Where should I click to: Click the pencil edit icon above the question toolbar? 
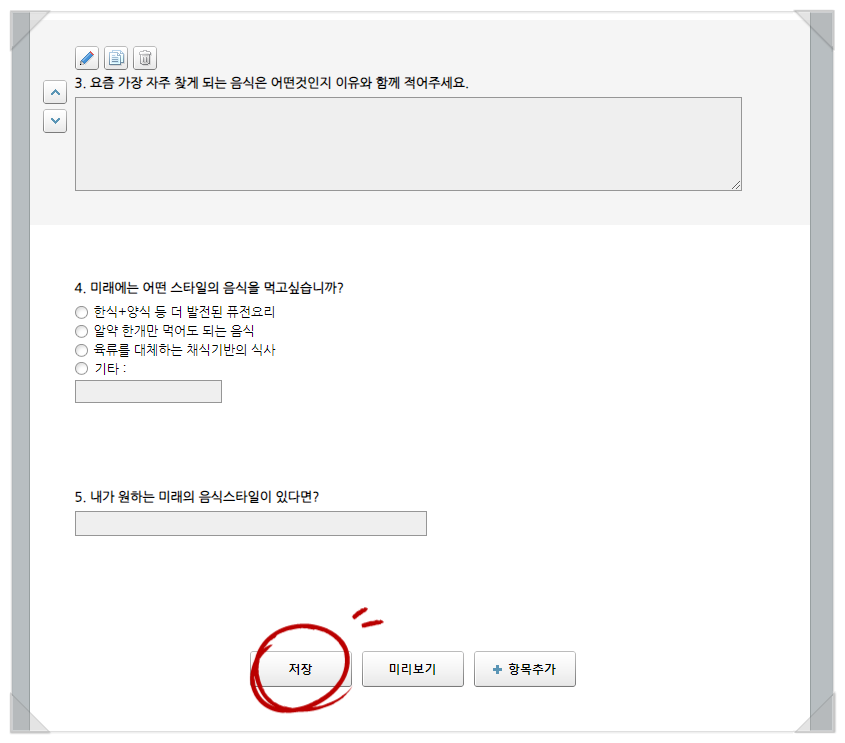(x=86, y=57)
